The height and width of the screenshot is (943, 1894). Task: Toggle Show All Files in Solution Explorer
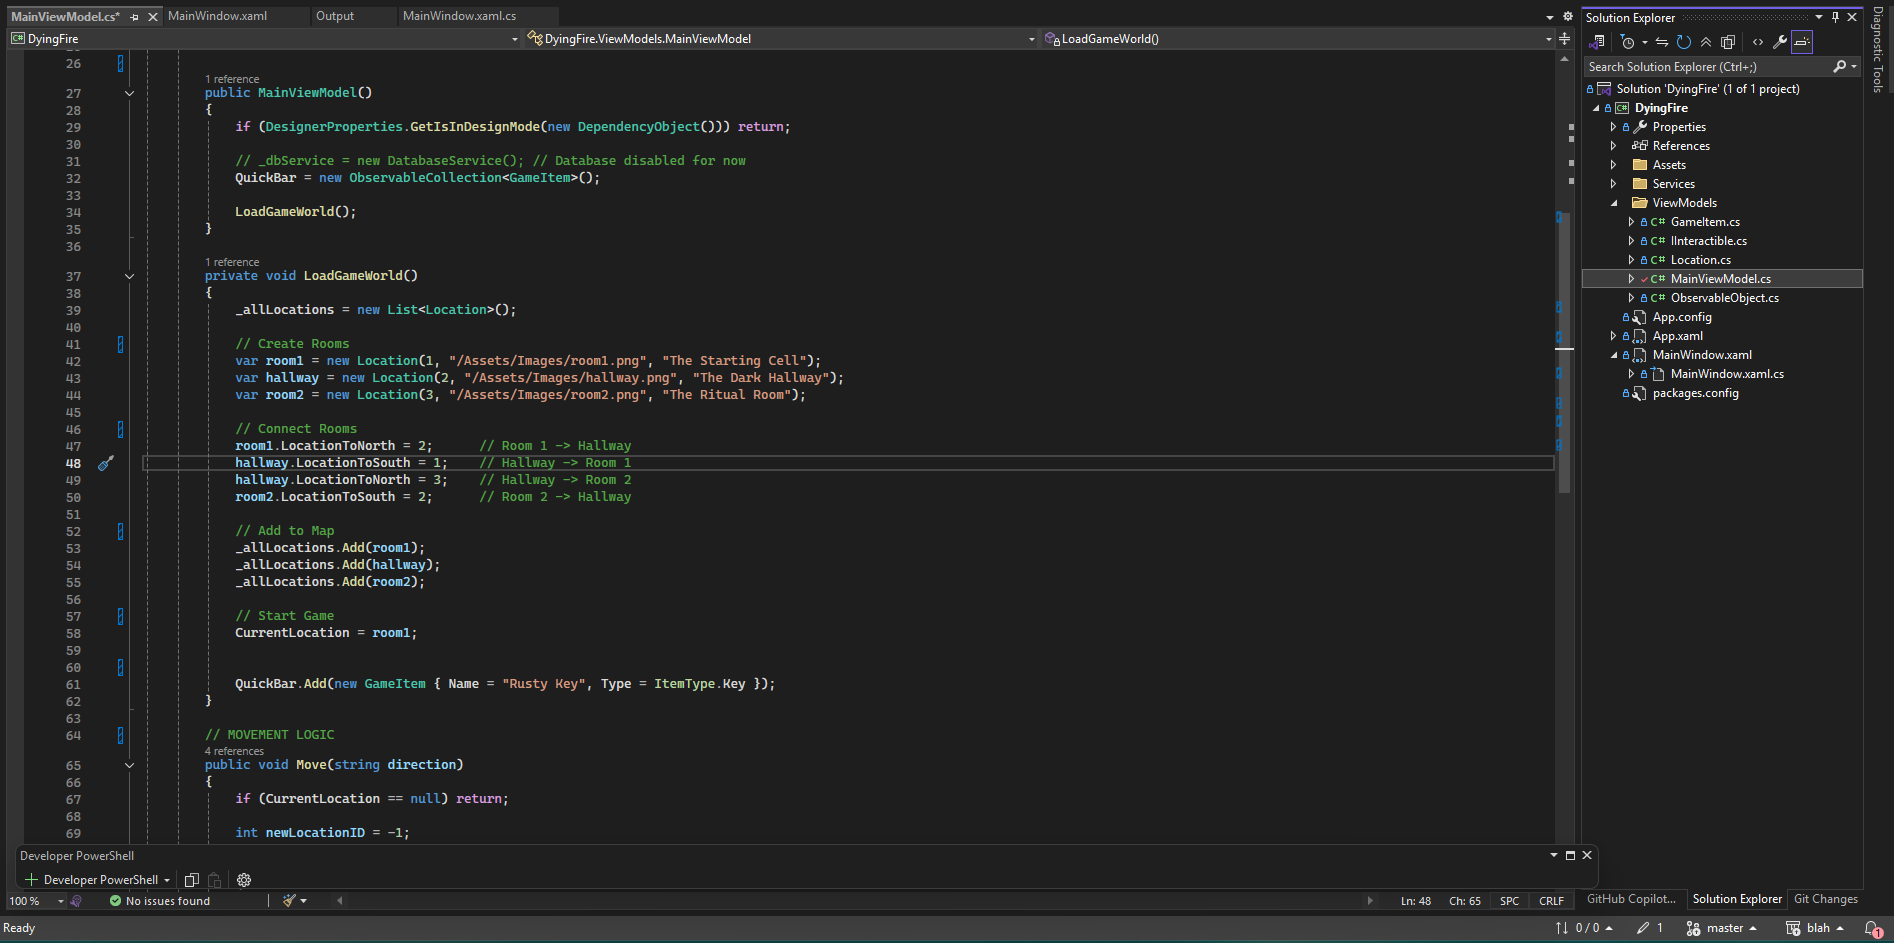click(1727, 42)
